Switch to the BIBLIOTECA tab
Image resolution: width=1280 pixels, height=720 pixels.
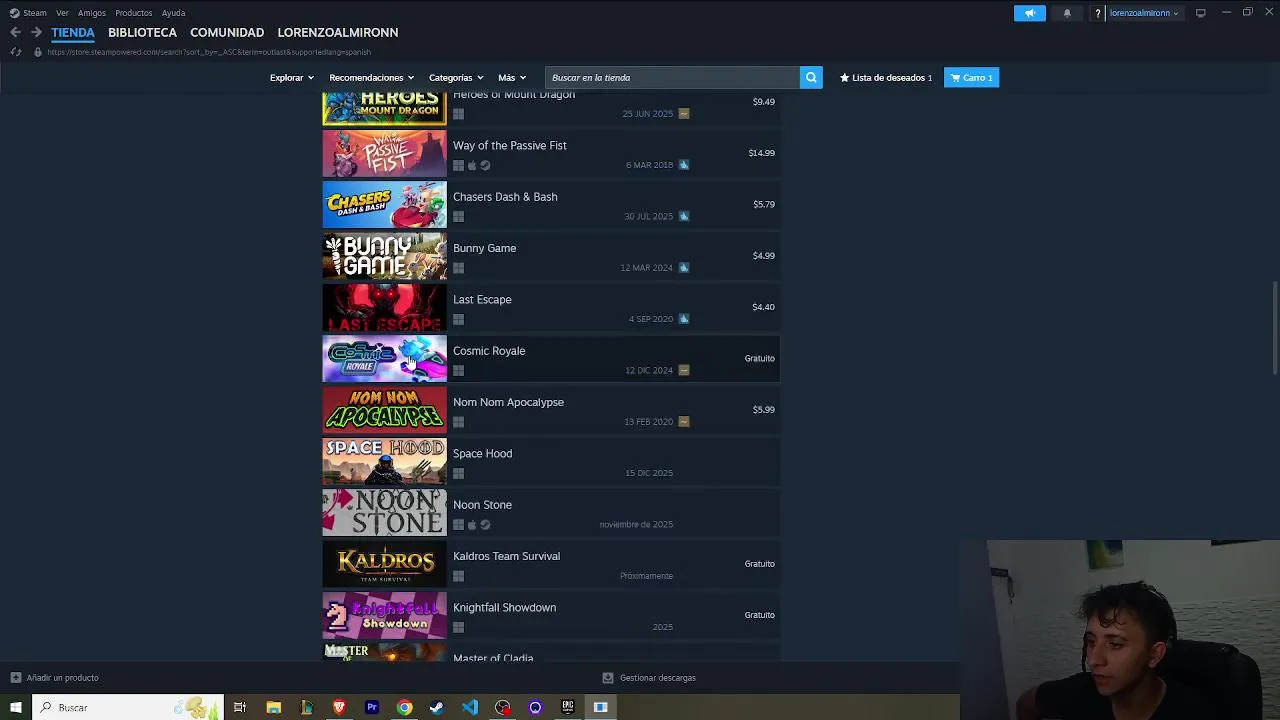coord(142,32)
